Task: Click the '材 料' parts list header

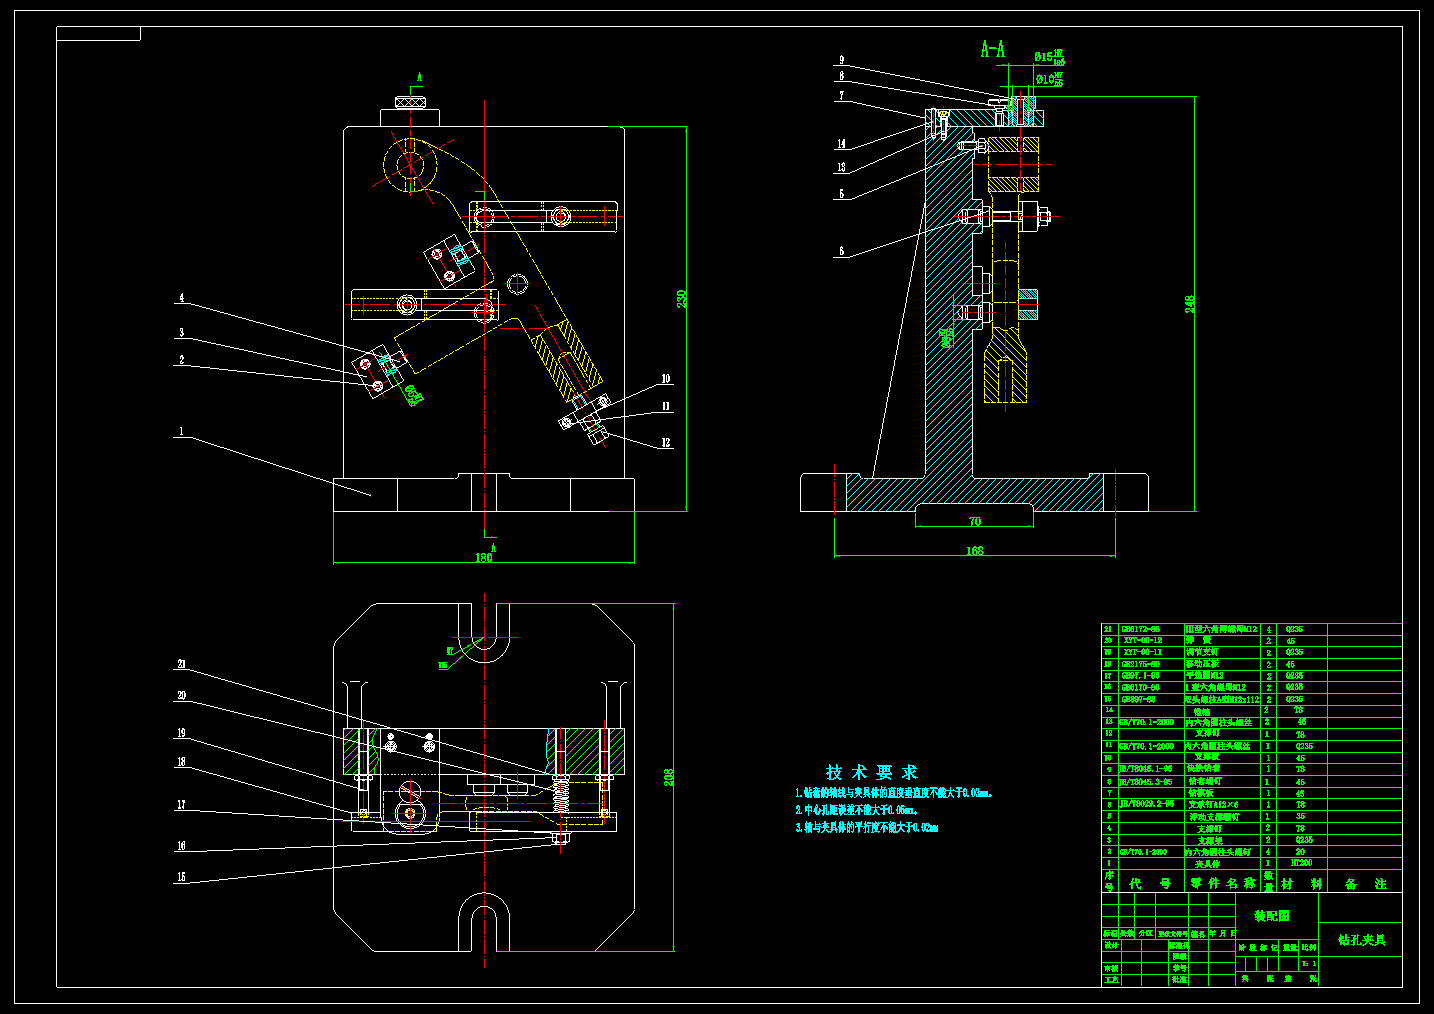Action: [1302, 884]
